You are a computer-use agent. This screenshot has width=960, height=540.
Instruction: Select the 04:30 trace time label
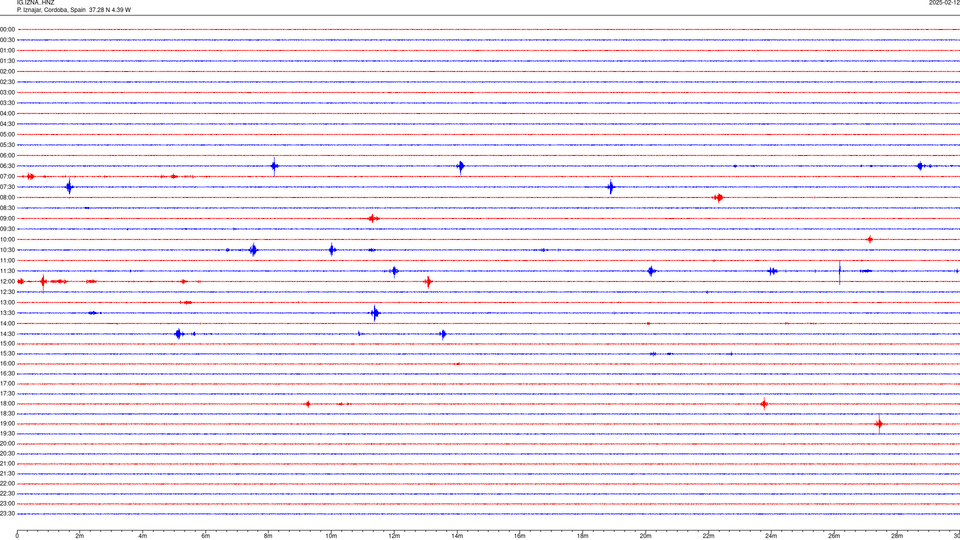[7, 124]
